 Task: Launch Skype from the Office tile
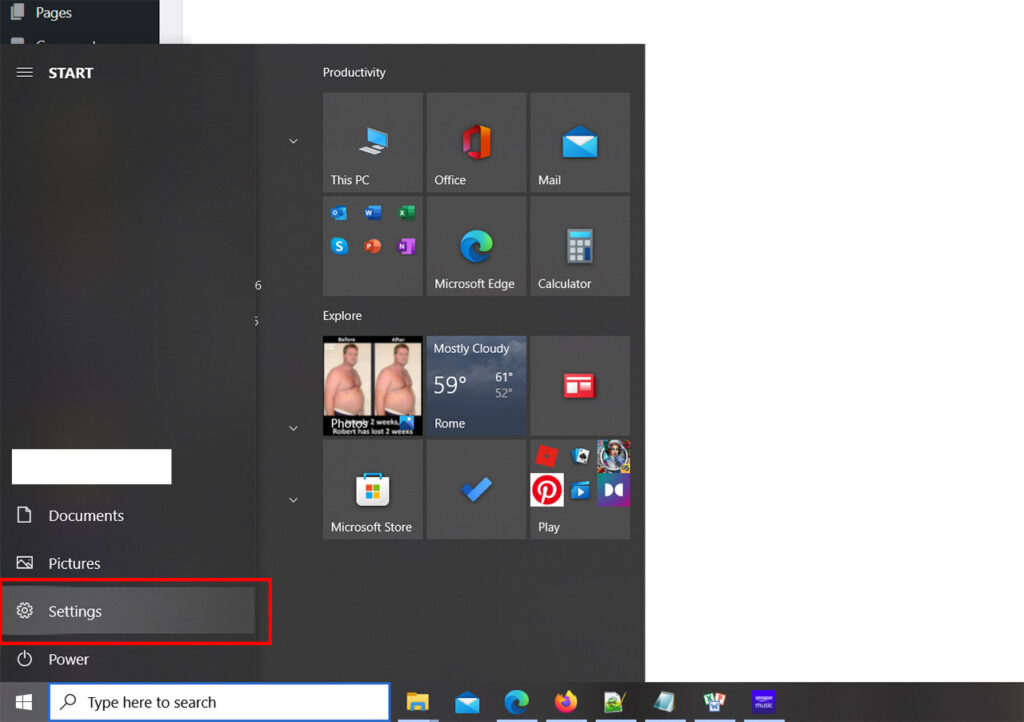pyautogui.click(x=339, y=246)
